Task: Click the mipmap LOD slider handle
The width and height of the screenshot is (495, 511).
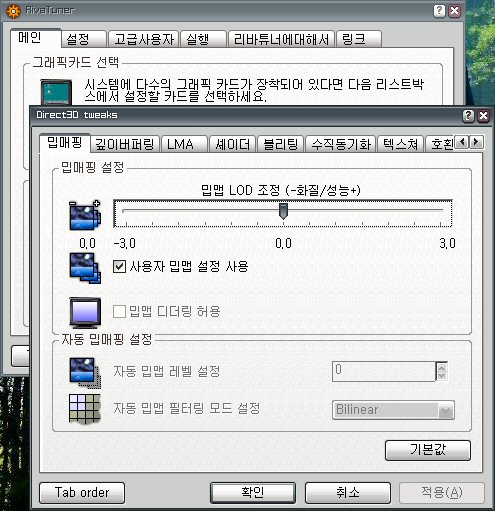Action: click(283, 211)
